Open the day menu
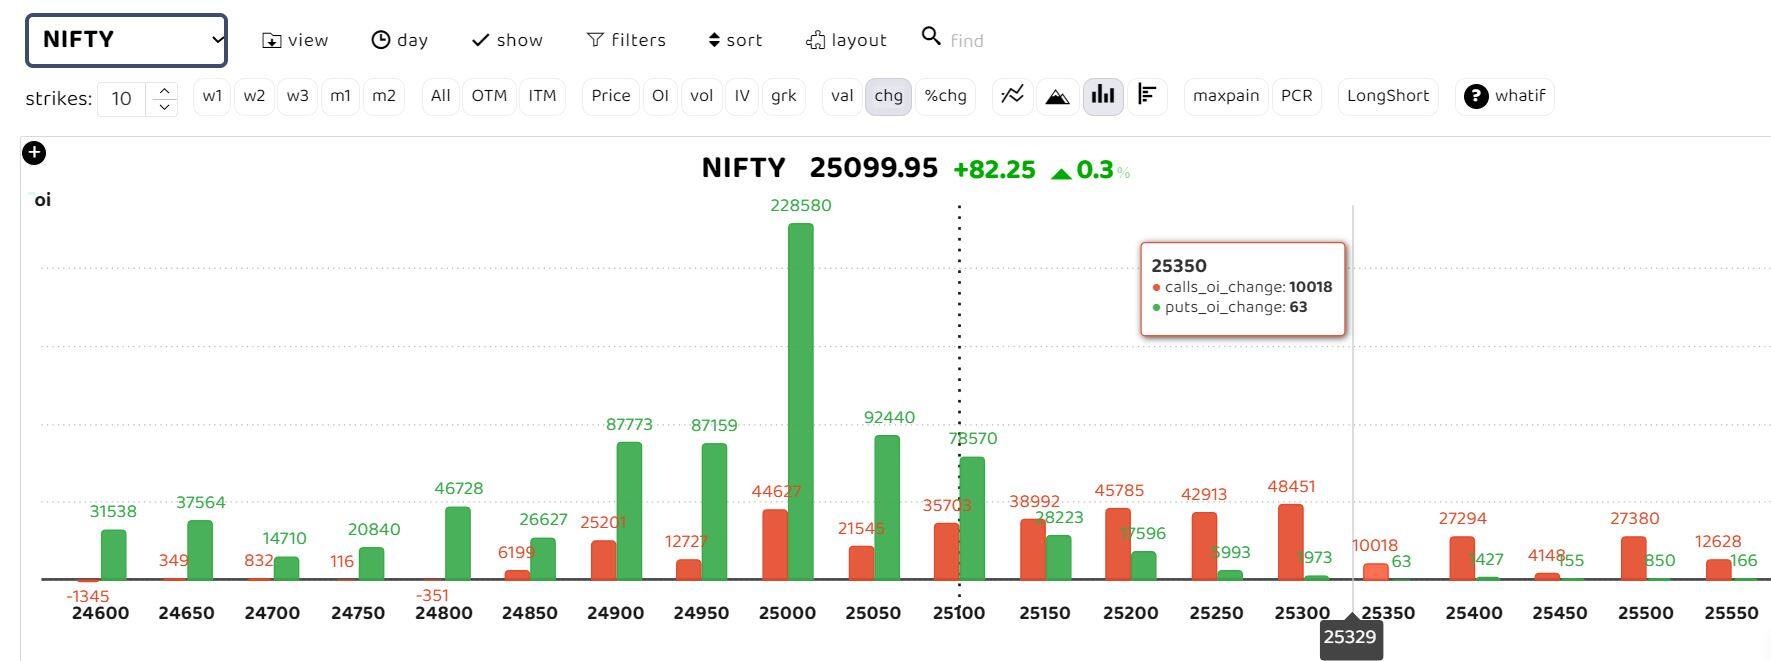The width and height of the screenshot is (1771, 661). (x=400, y=40)
